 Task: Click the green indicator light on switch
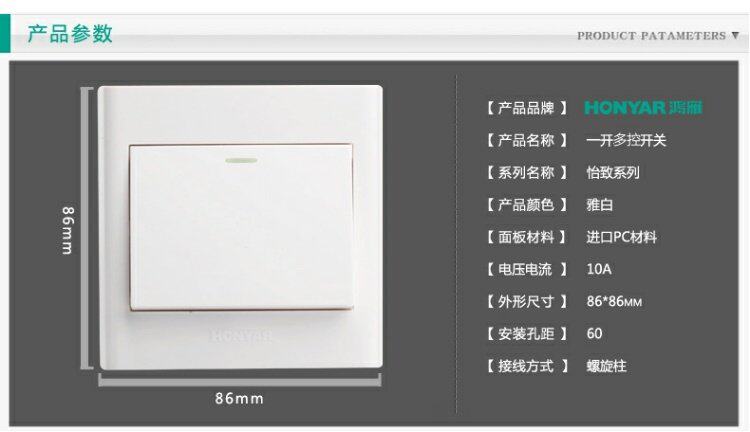pyautogui.click(x=241, y=160)
